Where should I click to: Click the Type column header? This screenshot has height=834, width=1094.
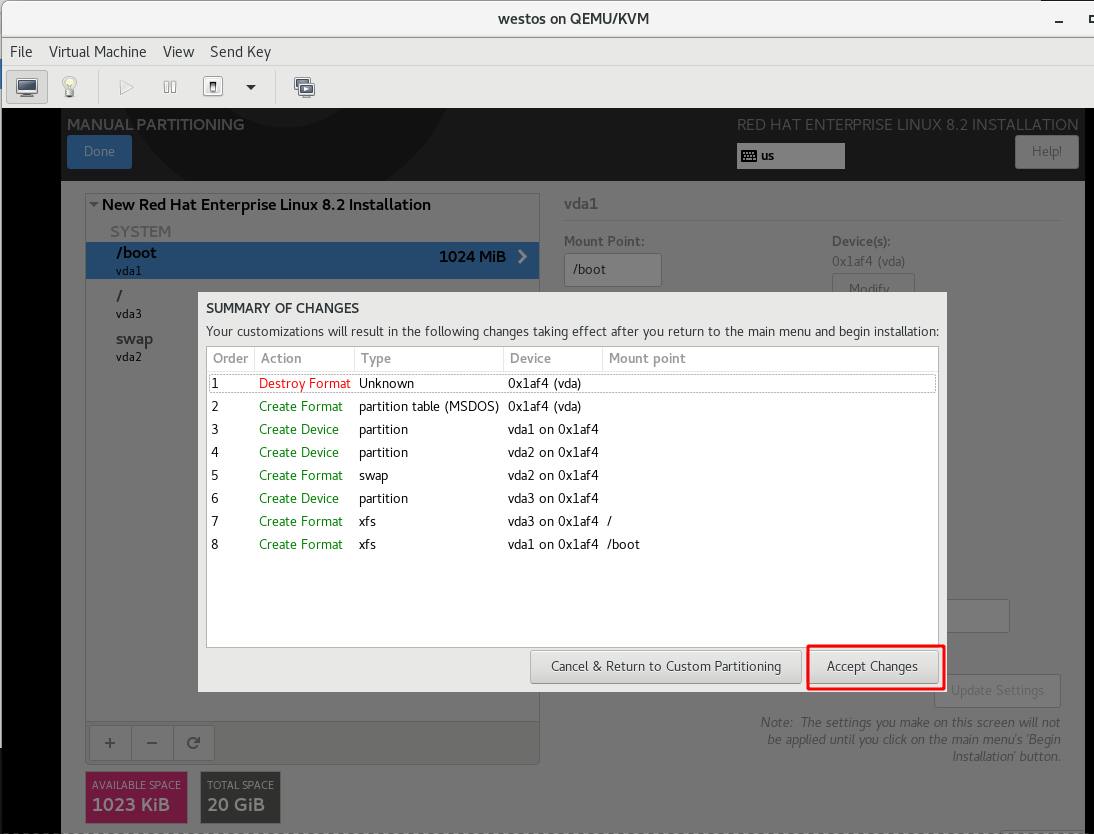(x=428, y=358)
